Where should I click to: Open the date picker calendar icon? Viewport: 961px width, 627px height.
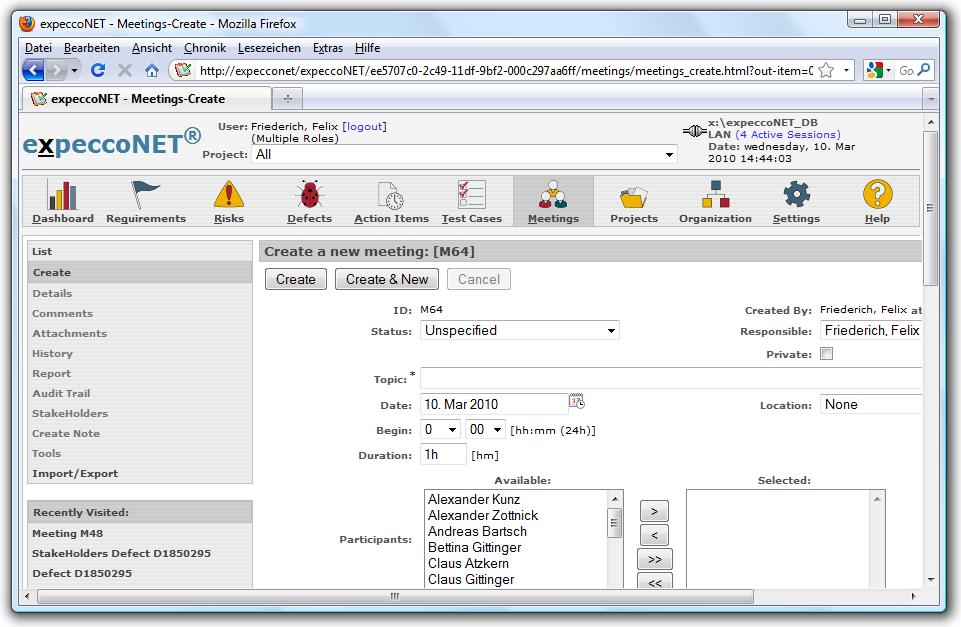click(577, 402)
